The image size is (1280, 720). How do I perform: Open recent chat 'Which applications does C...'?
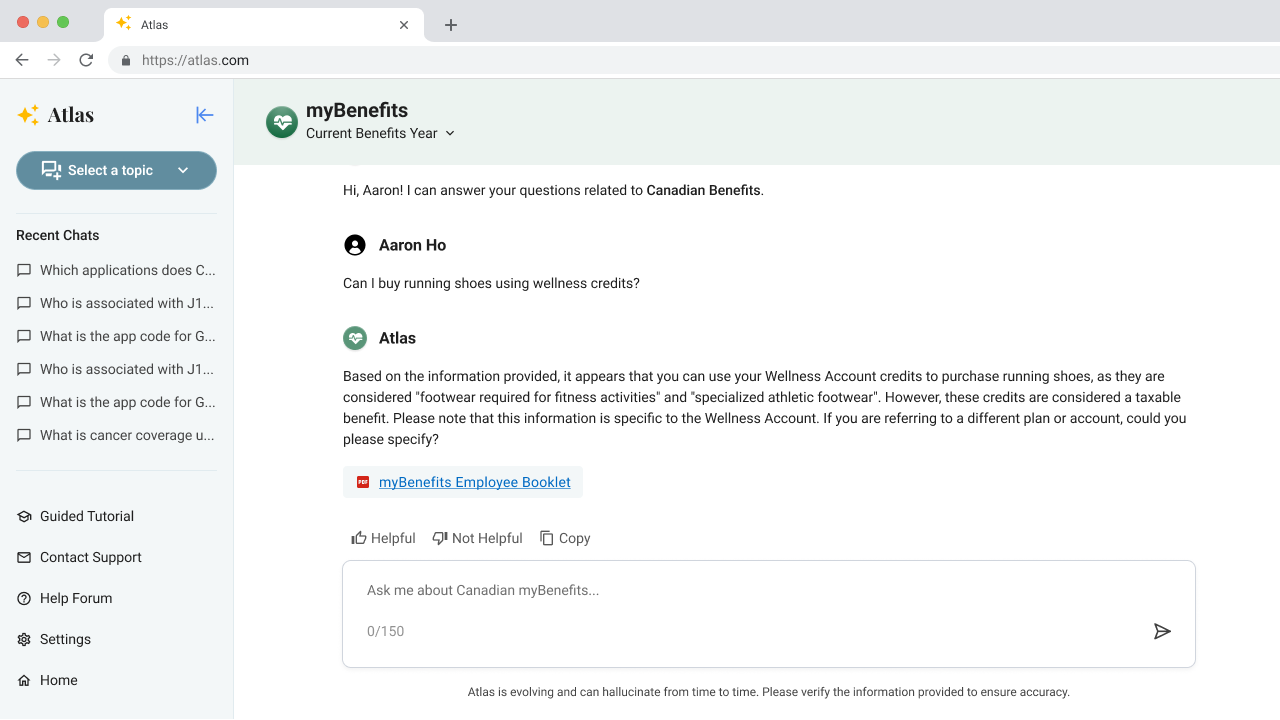[116, 270]
